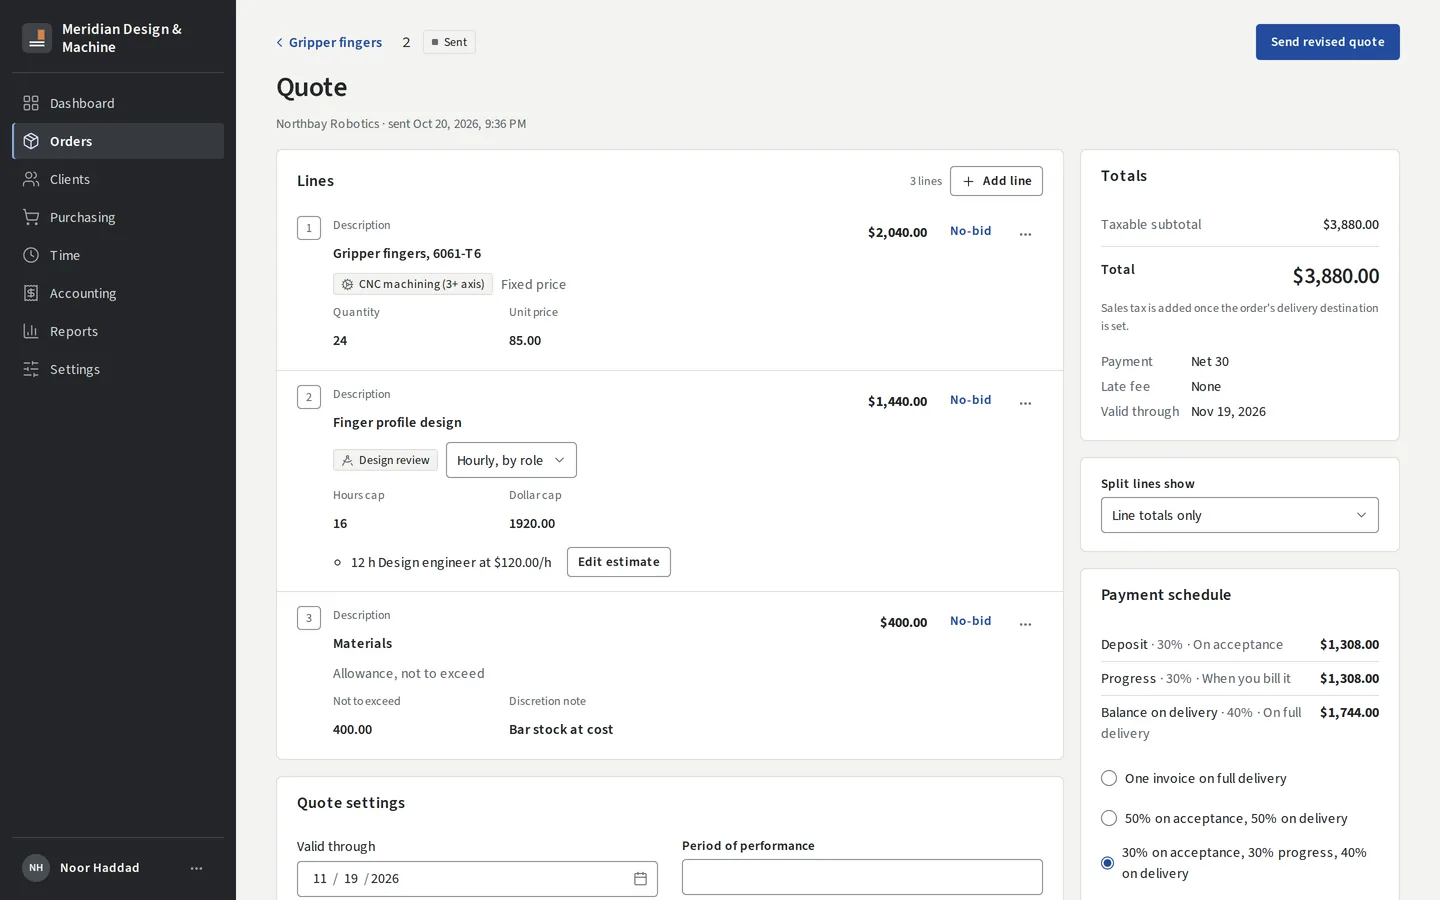Click the unit price value 85.00
The width and height of the screenshot is (1440, 900).
click(x=525, y=341)
